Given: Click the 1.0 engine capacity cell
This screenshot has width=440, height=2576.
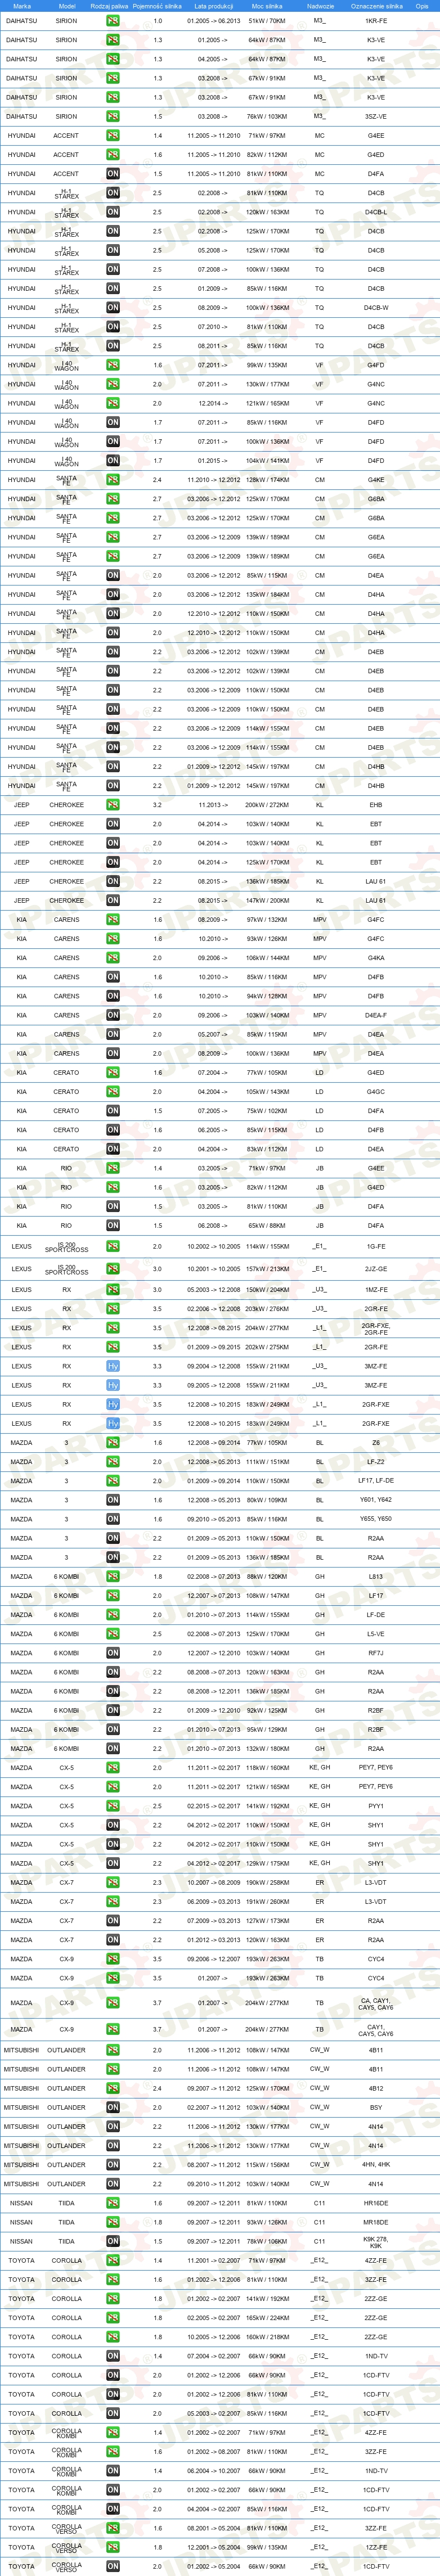Looking at the screenshot, I should click(158, 21).
